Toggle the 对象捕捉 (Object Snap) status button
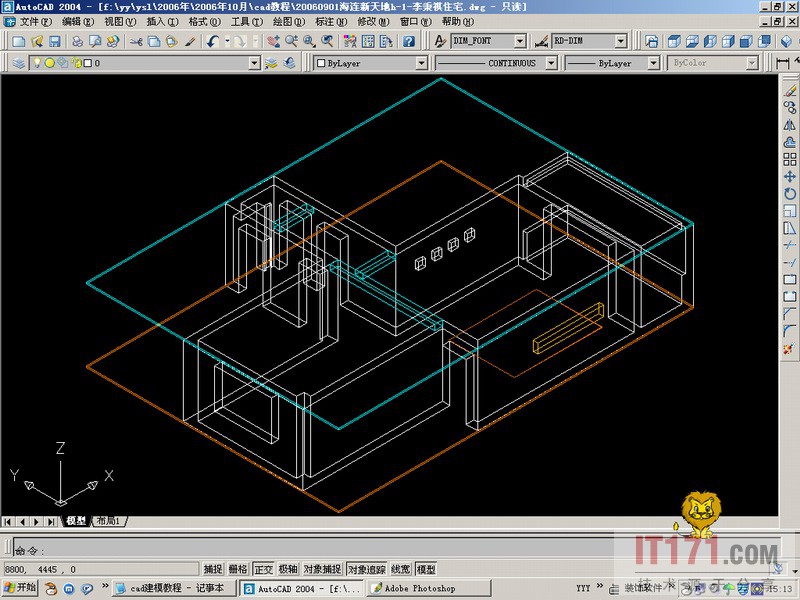Viewport: 800px width, 600px height. coord(323,569)
